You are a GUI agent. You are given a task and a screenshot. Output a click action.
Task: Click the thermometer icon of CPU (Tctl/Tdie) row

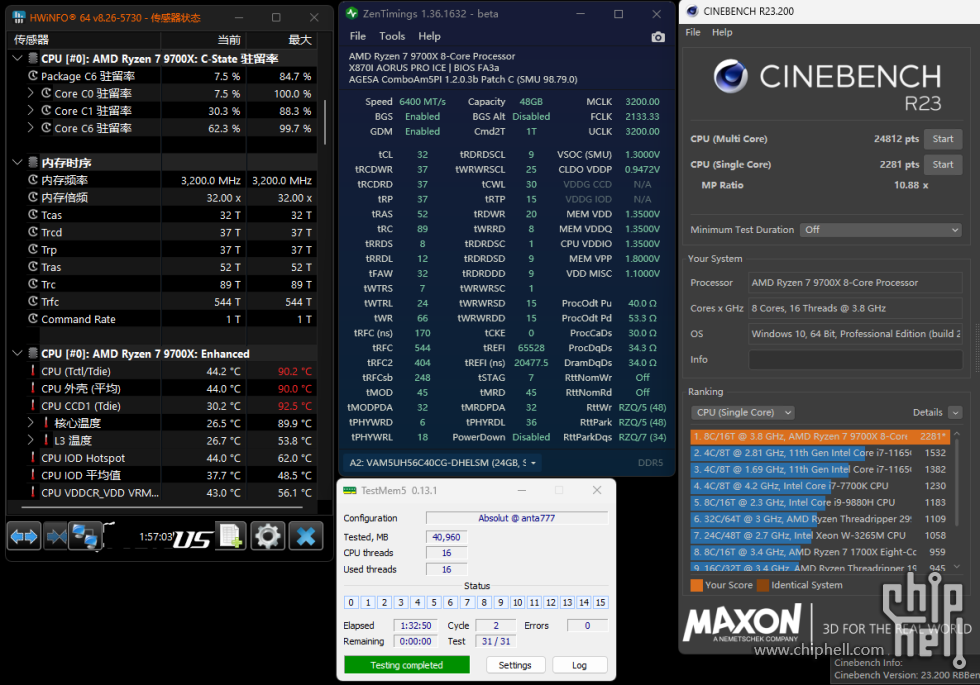33,371
